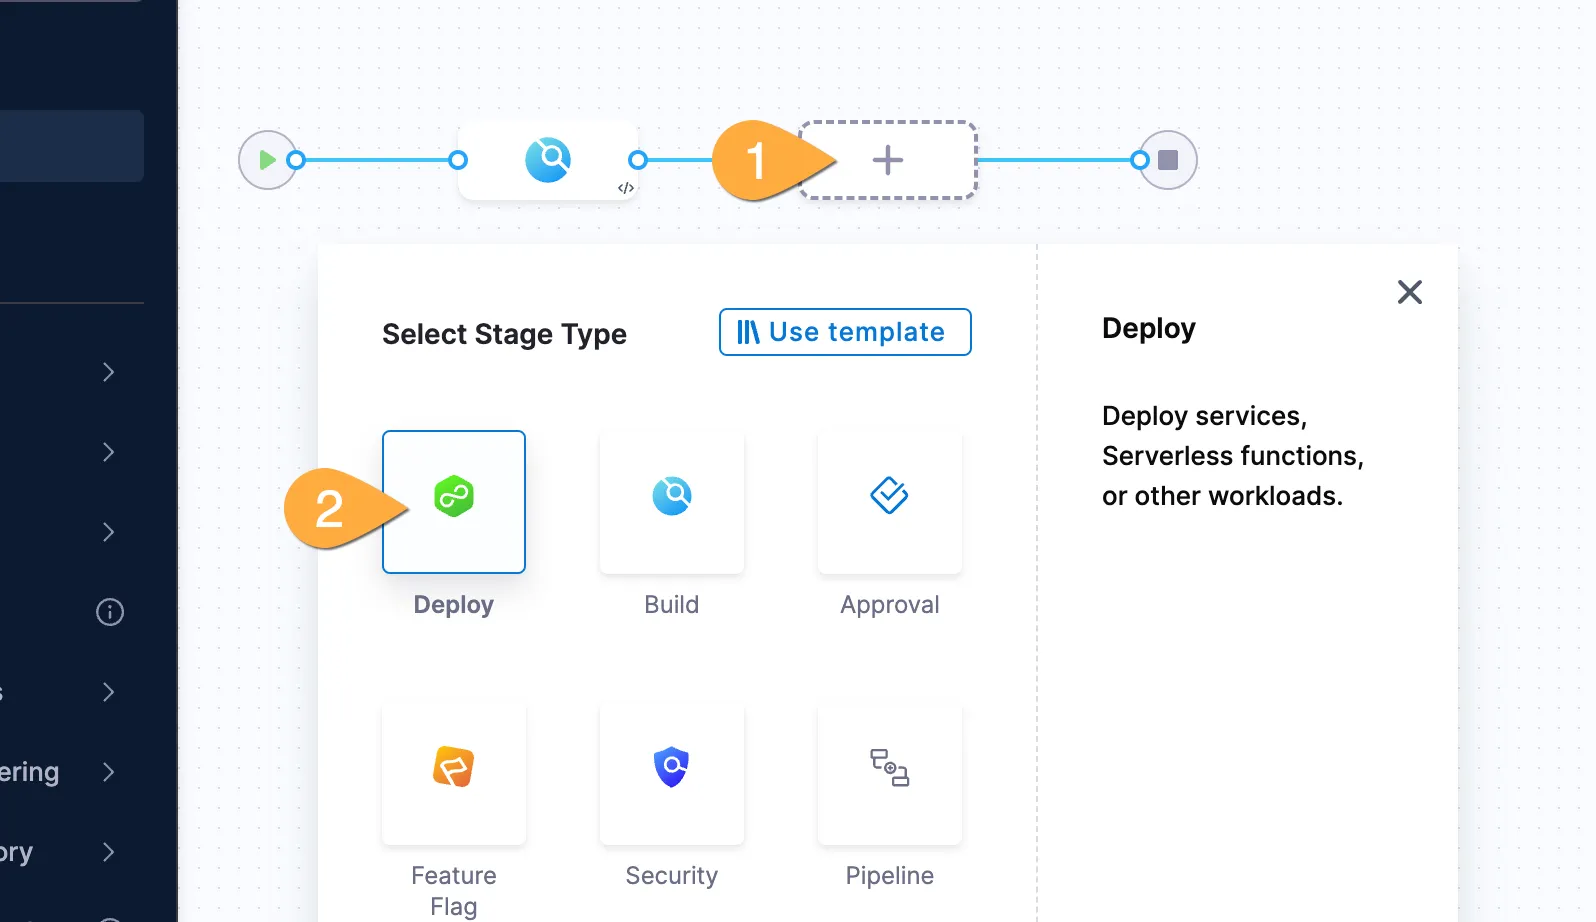Open the highlighted sidebar menu item
Screen dimensions: 1596x922
70,146
